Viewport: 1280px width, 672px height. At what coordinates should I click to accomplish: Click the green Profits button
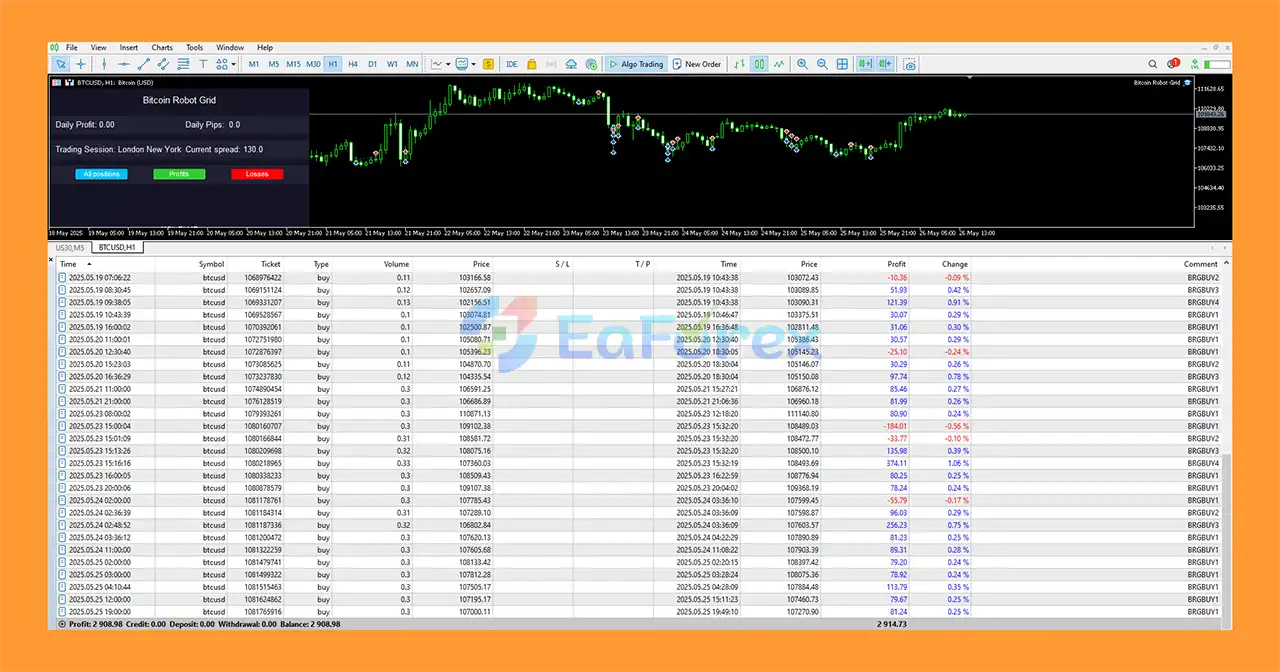(x=179, y=174)
